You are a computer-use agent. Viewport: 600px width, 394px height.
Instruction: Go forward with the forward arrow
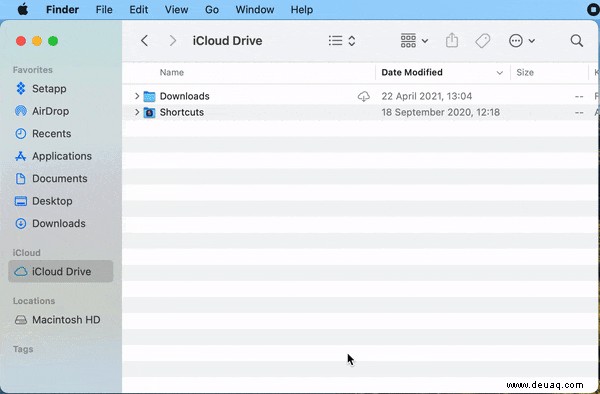point(173,41)
